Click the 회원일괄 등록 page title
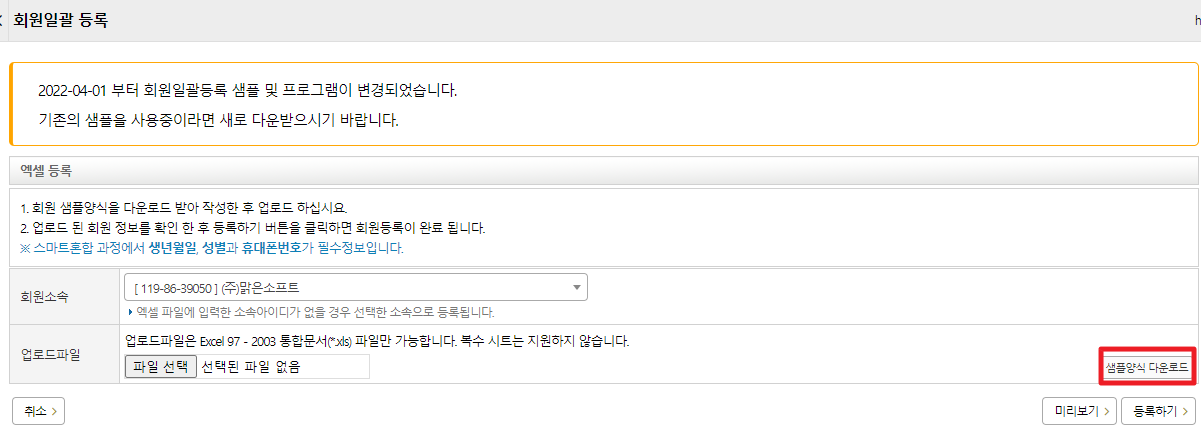 pos(62,20)
